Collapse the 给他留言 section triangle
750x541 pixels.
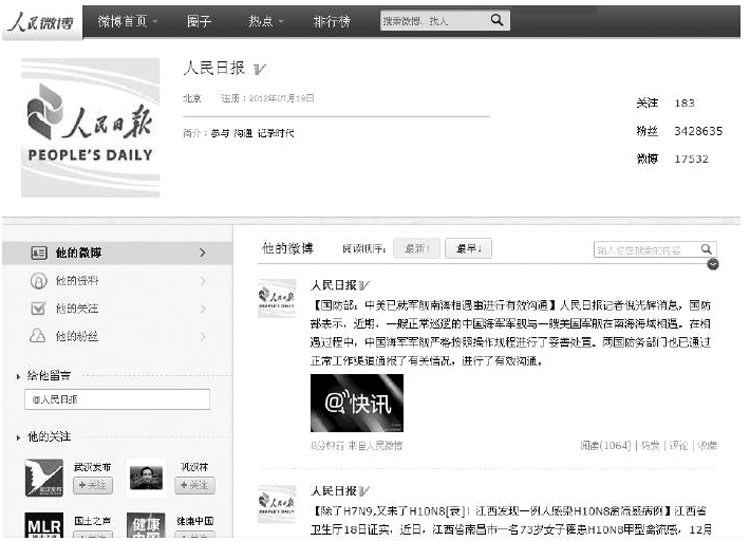click(x=18, y=377)
